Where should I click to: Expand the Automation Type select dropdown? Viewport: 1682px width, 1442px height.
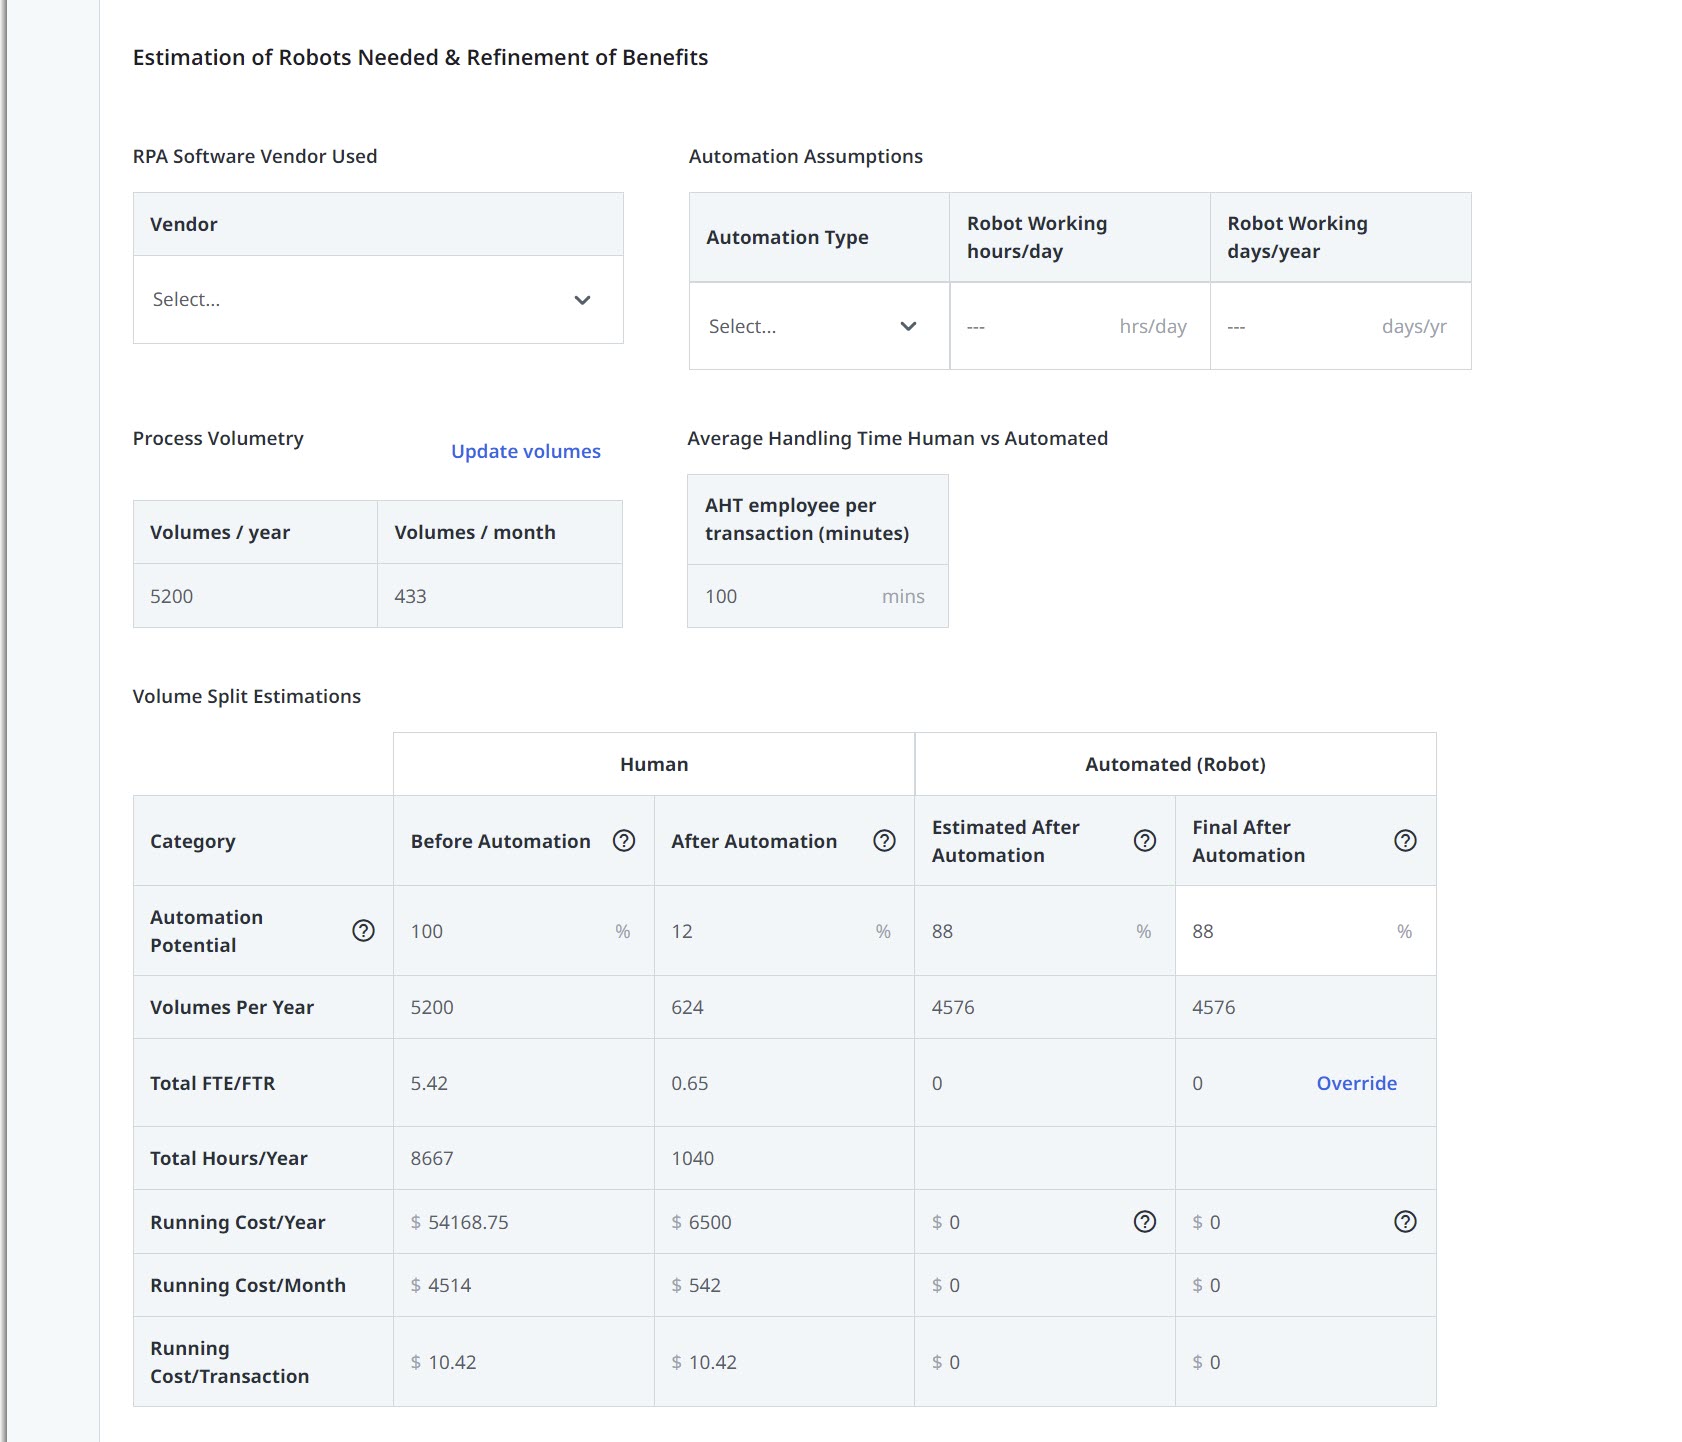819,326
